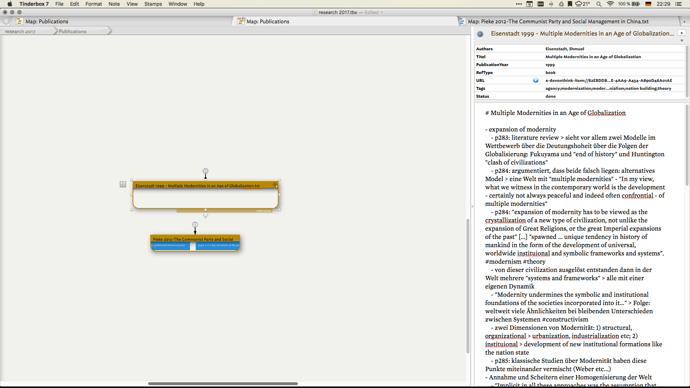Viewport: 690px width, 388px height.
Task: Select RefType value book
Action: point(551,73)
